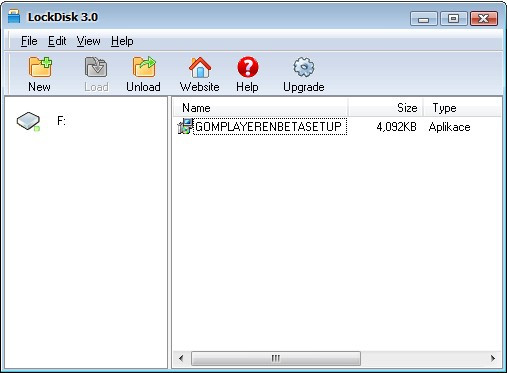Click the New disk toolbar icon
The width and height of the screenshot is (507, 373).
click(x=40, y=67)
